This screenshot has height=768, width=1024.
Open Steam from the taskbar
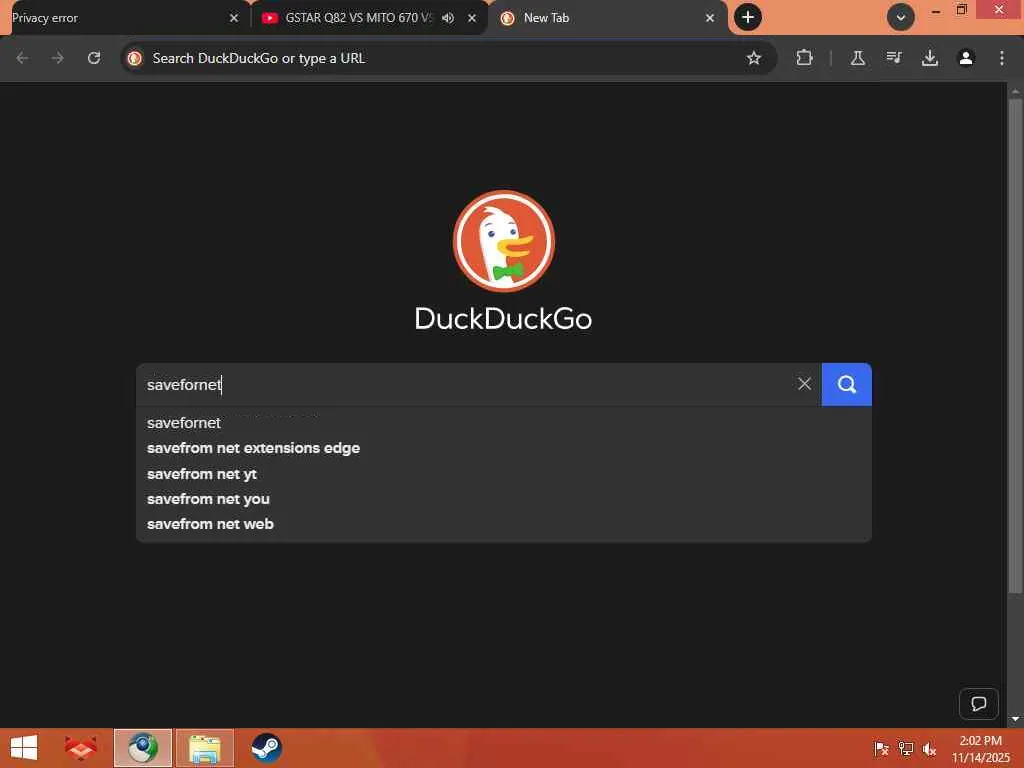[x=266, y=748]
